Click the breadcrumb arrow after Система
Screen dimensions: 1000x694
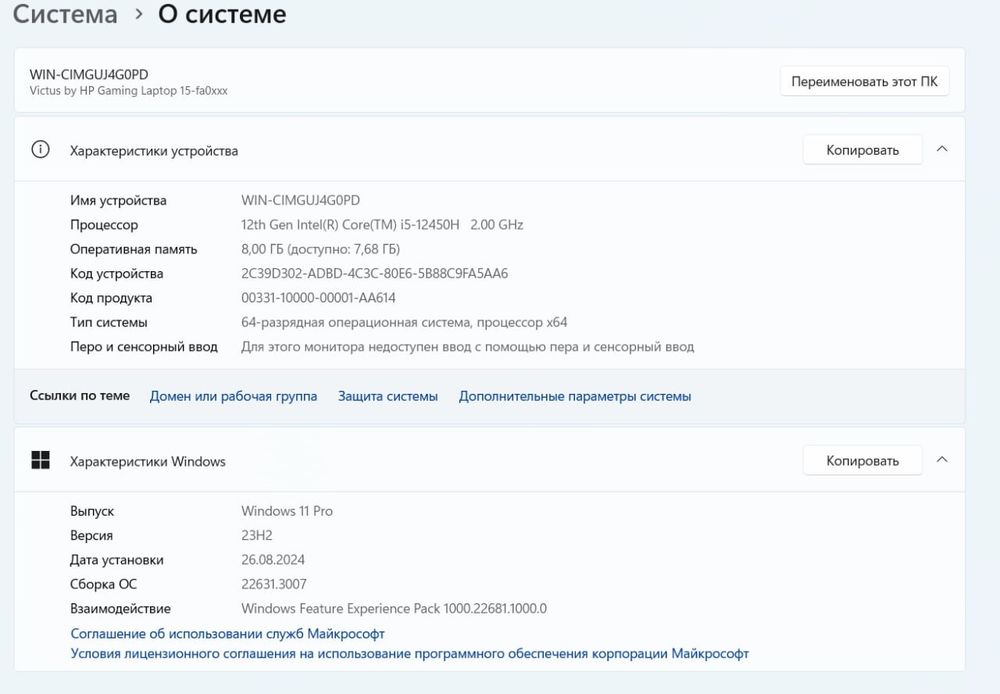(x=138, y=14)
